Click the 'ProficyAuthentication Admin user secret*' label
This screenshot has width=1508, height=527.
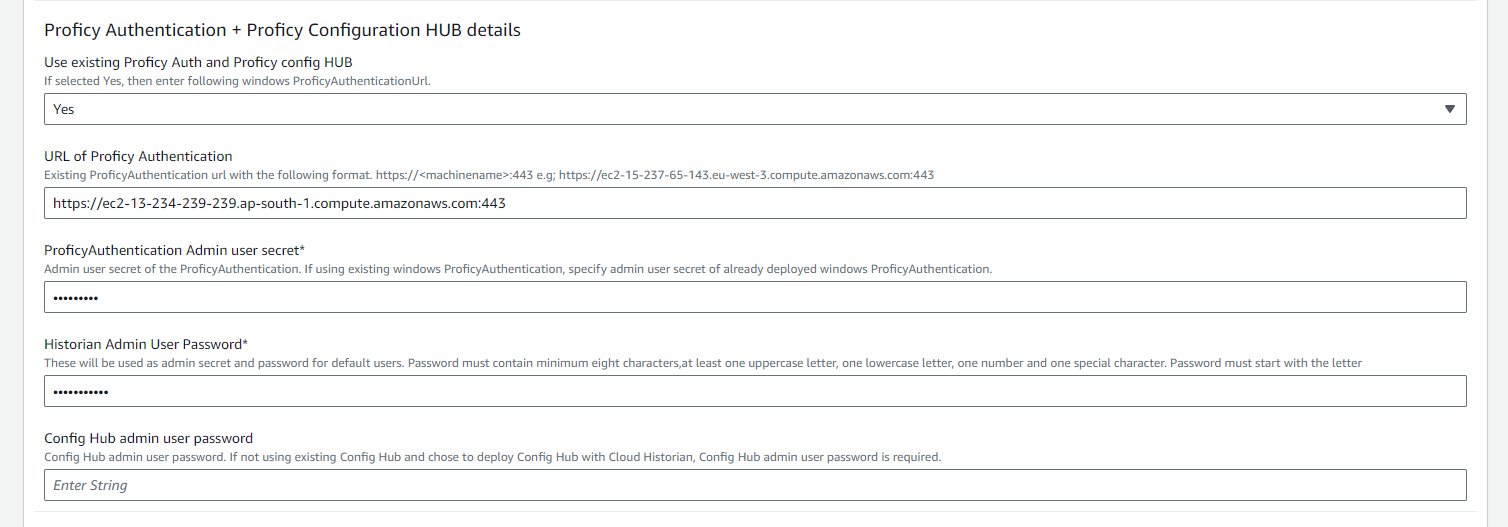174,250
